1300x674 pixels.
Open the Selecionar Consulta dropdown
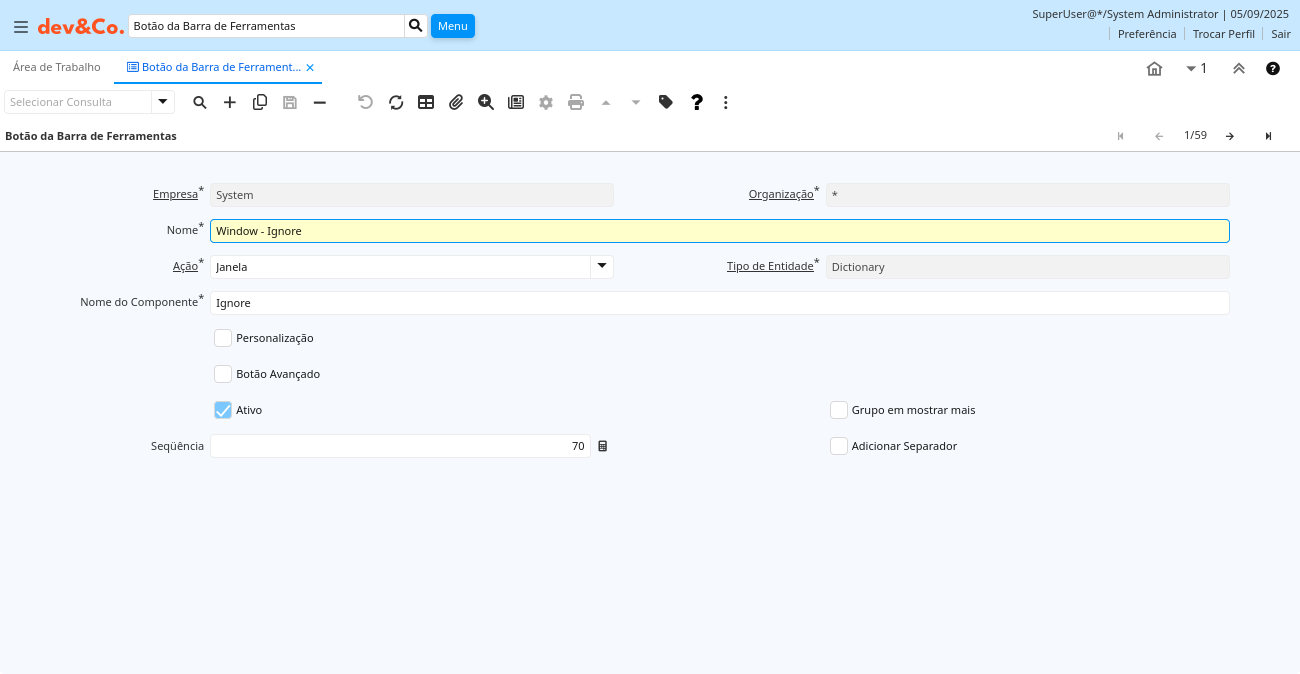162,102
